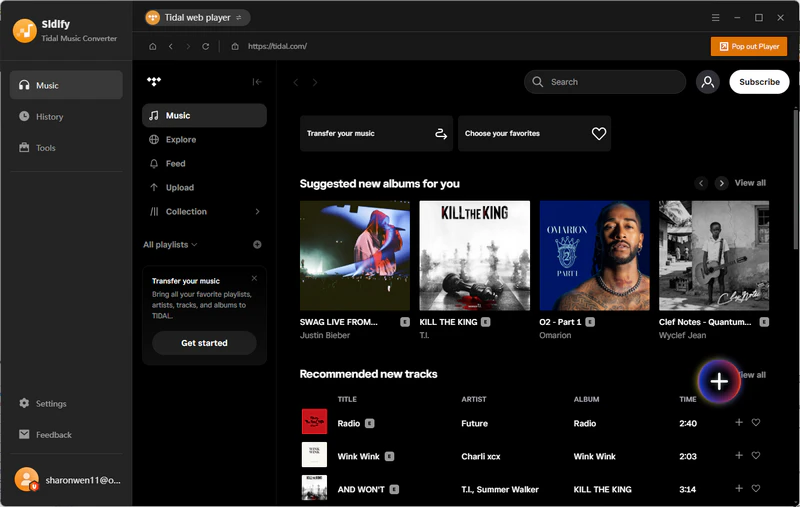Screen dimensions: 800x507
Task: Click the Wink Wink album name in track row
Action: tap(594, 457)
